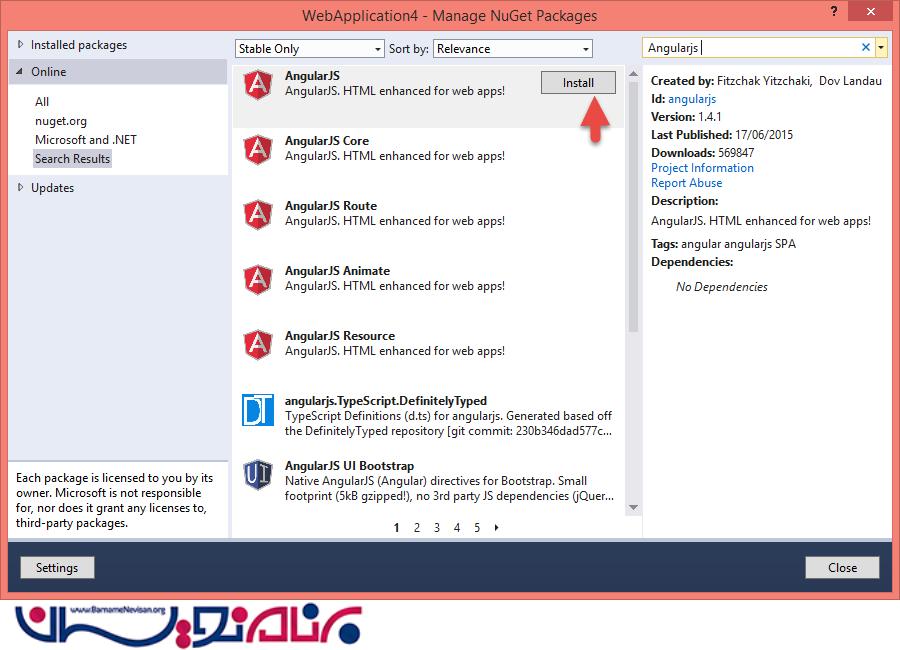Click the AngularJS Core package icon
Image resolution: width=900 pixels, height=650 pixels.
point(258,150)
